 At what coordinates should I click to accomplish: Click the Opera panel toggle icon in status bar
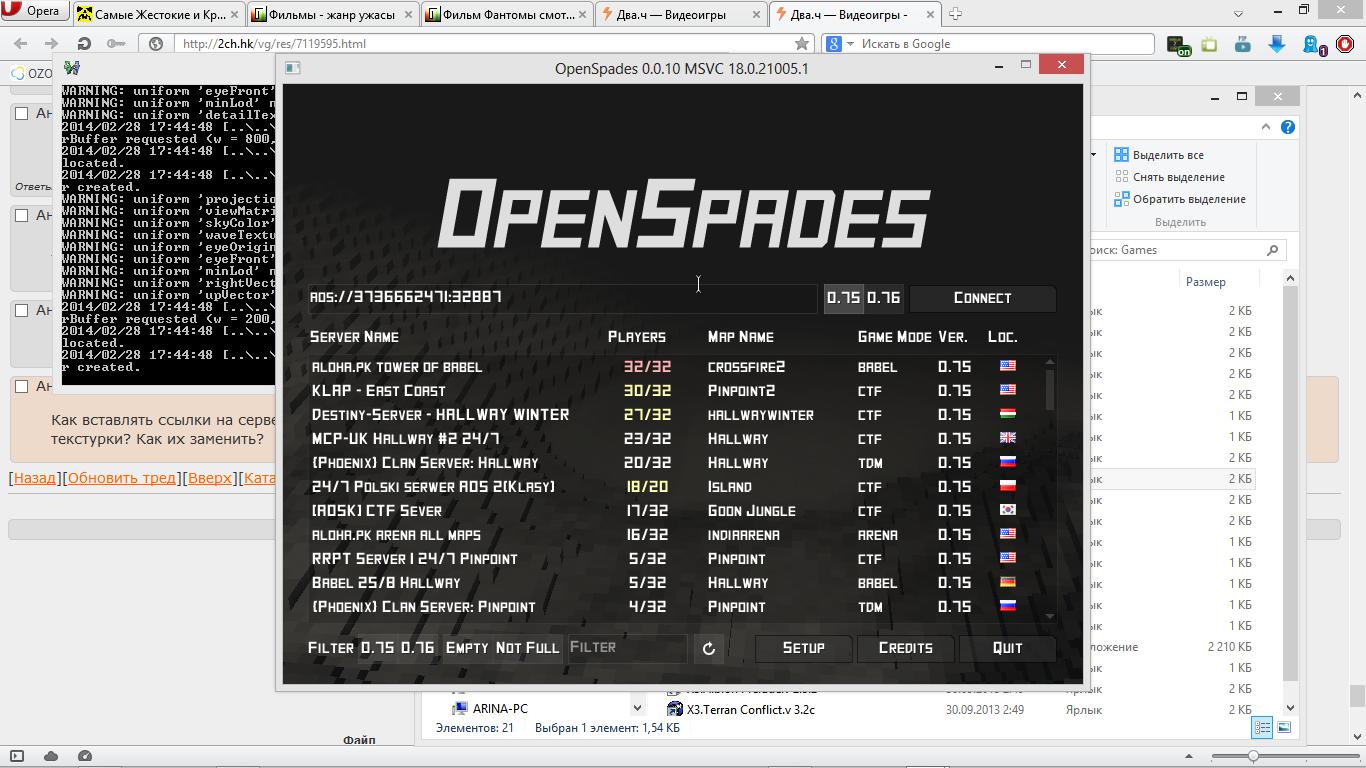(x=17, y=756)
